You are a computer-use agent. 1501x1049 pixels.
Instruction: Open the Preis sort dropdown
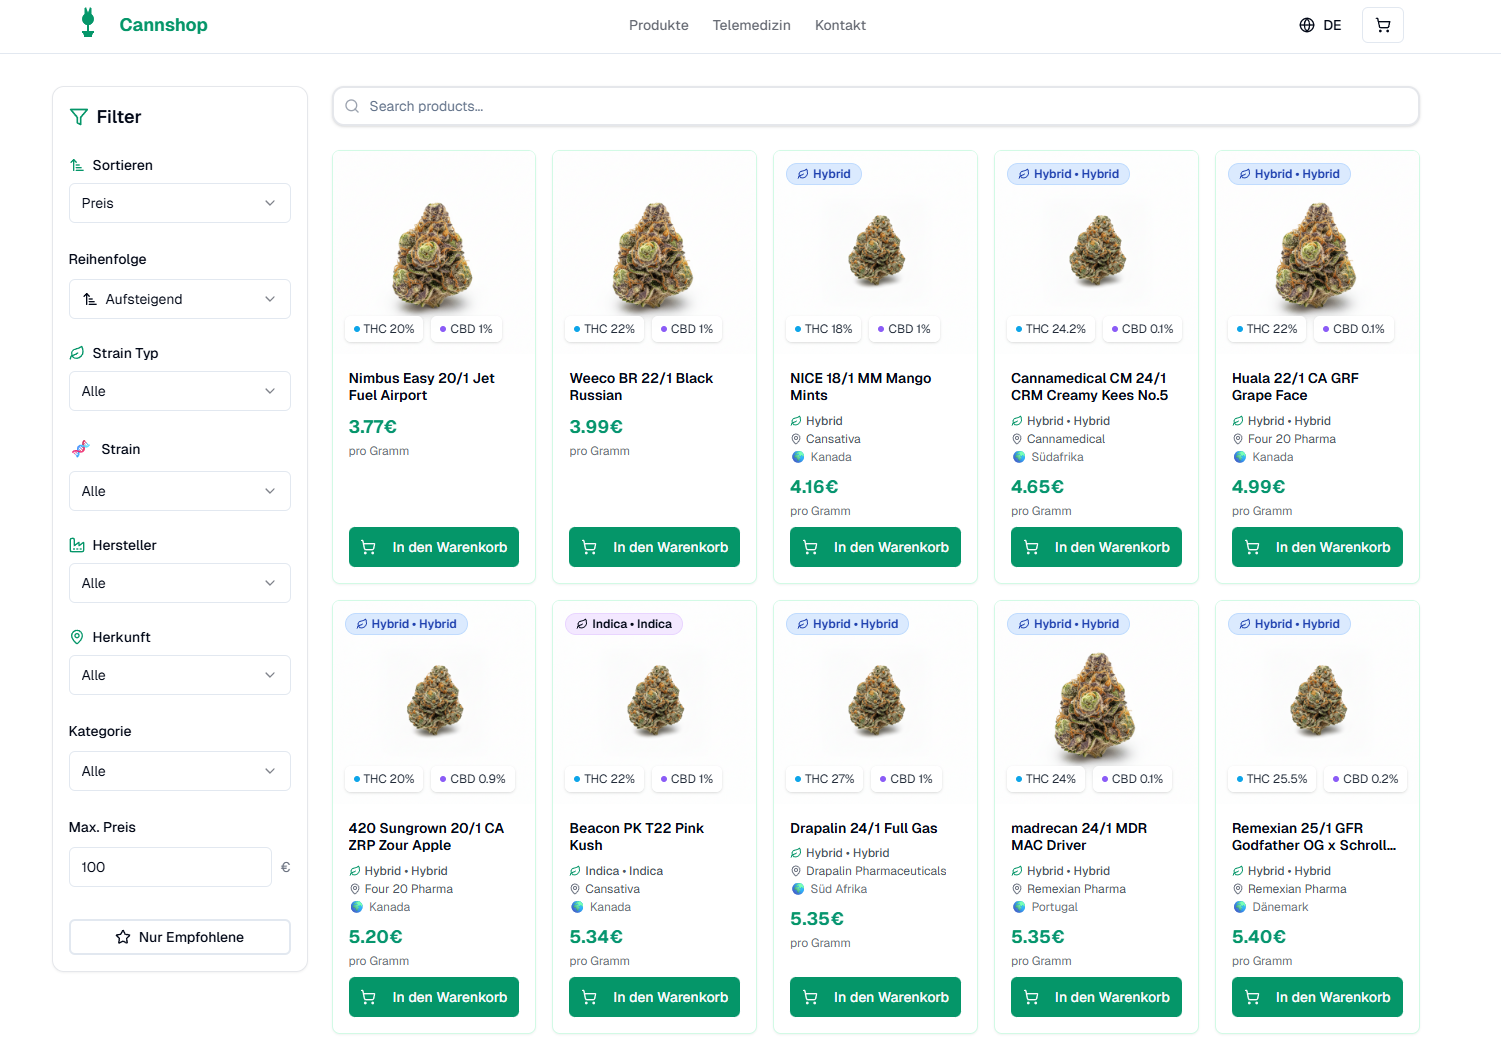[180, 203]
